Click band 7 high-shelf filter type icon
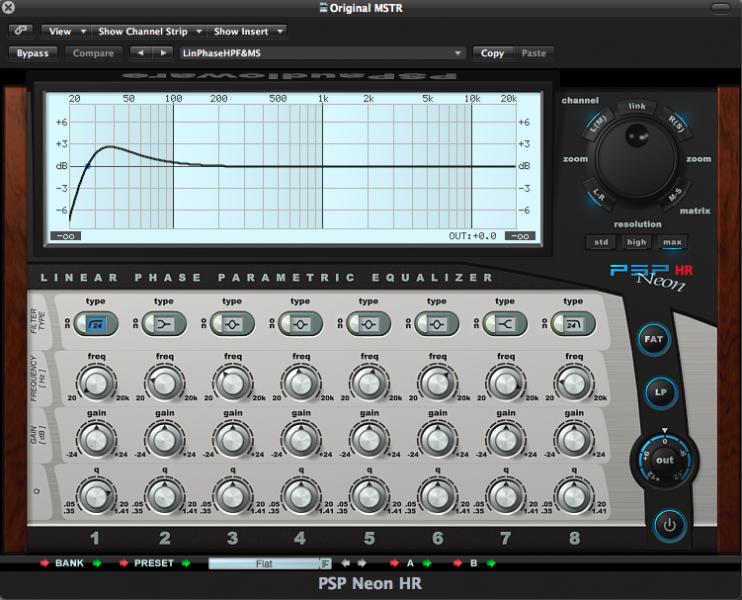742x600 pixels. [505, 324]
